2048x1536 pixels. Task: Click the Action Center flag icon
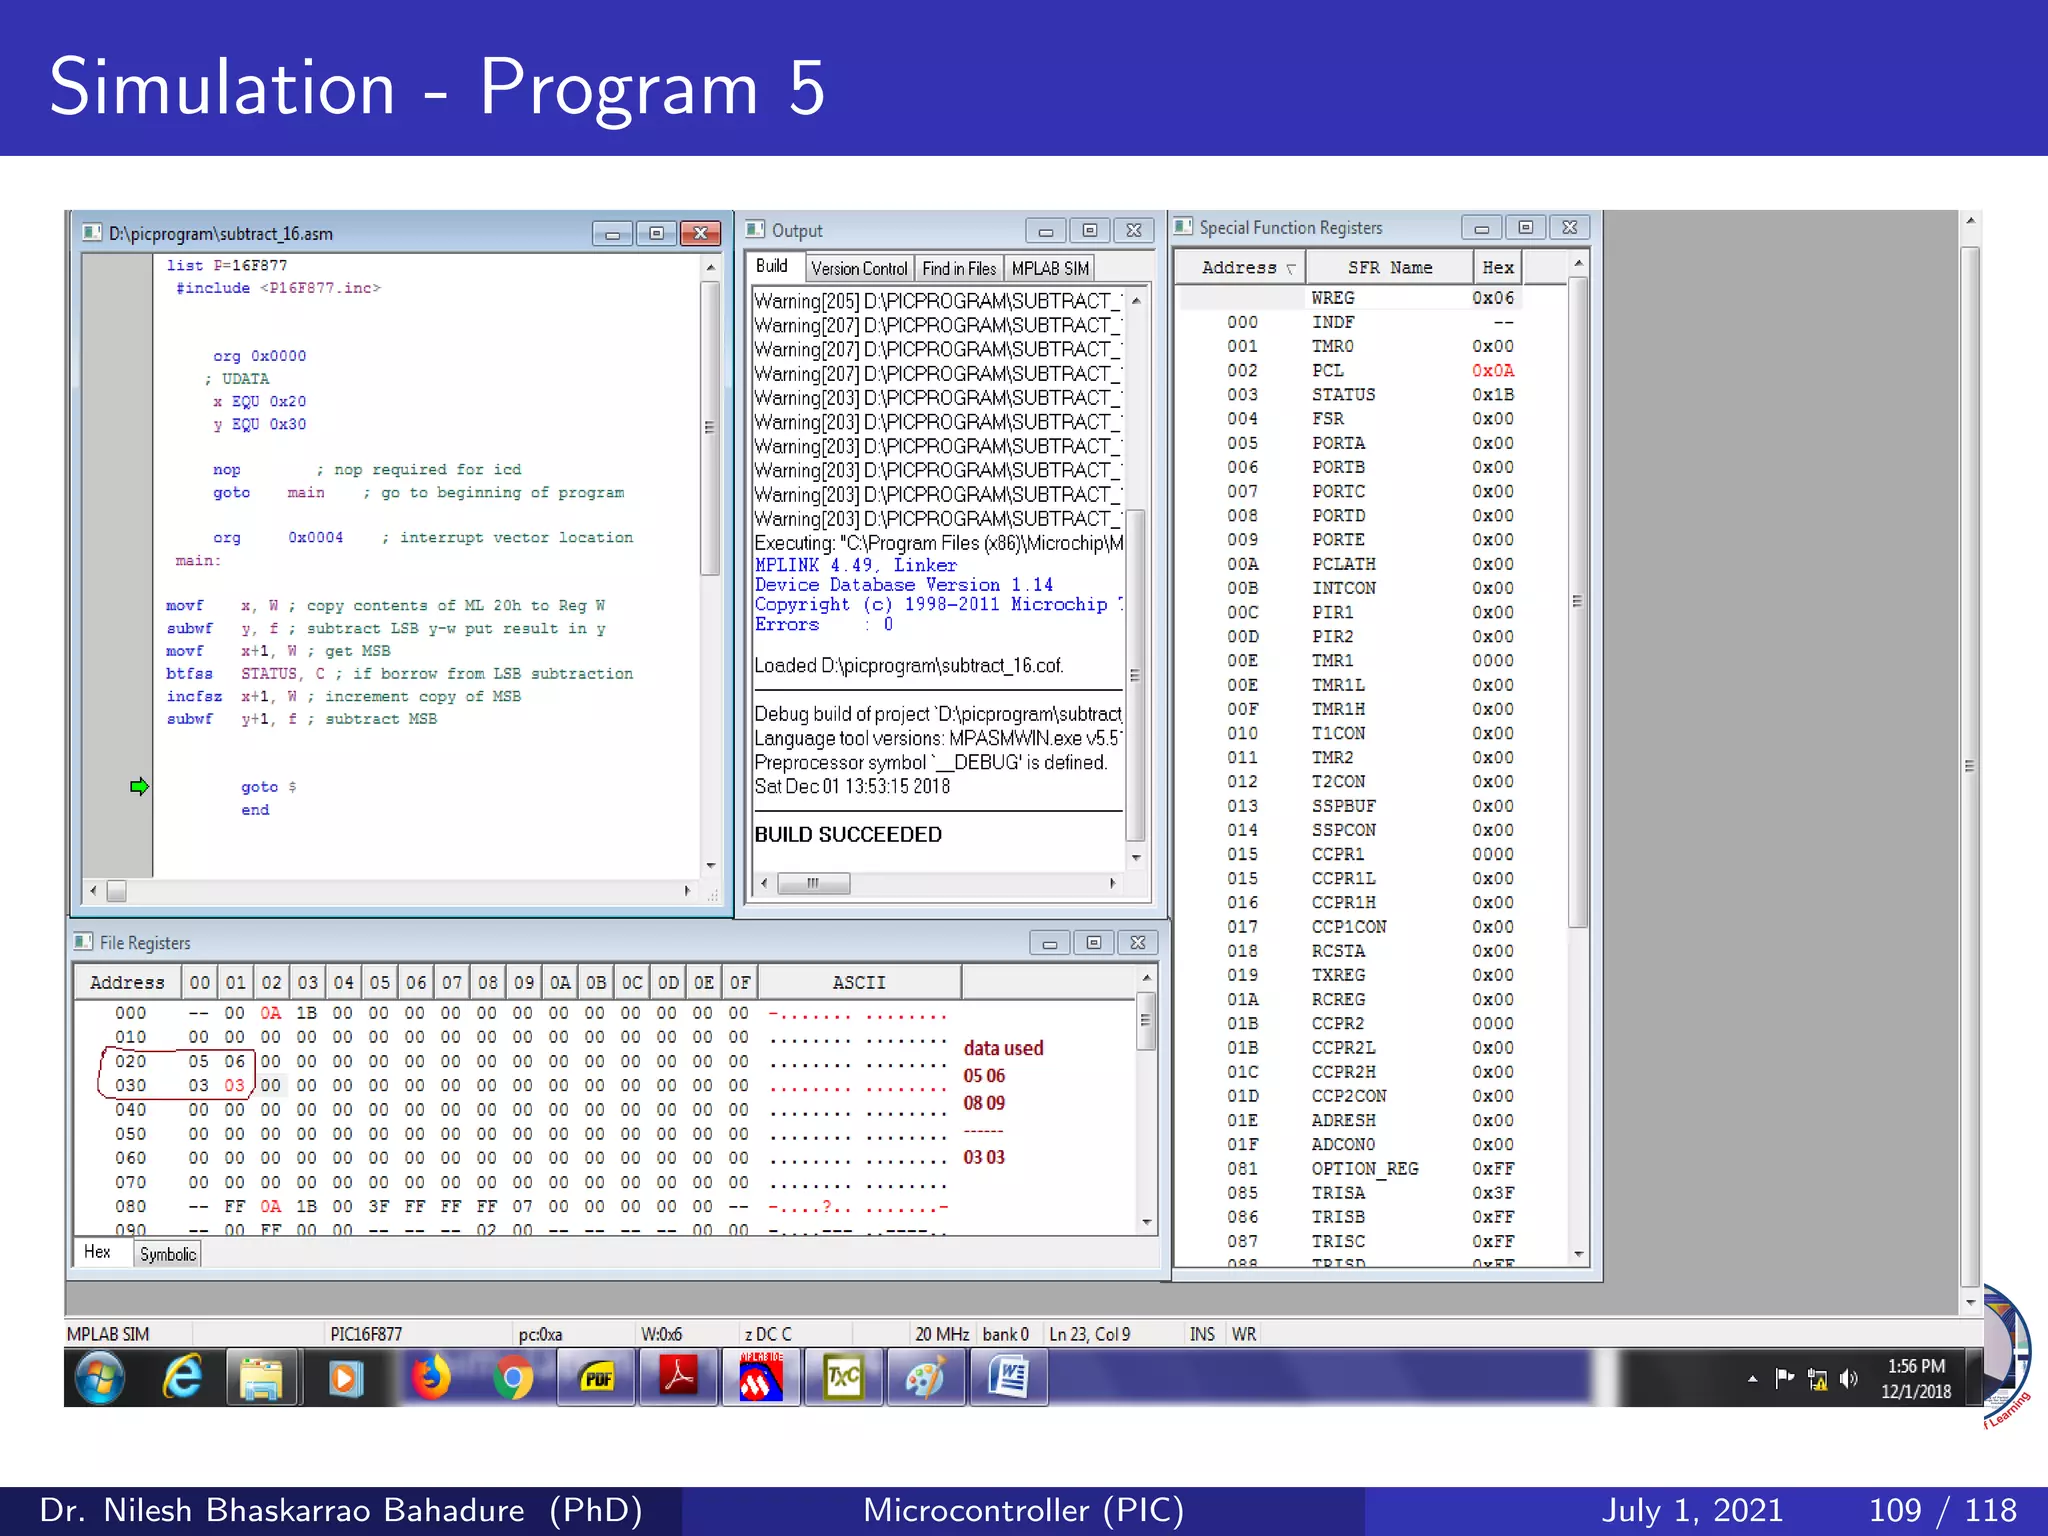tap(1784, 1379)
